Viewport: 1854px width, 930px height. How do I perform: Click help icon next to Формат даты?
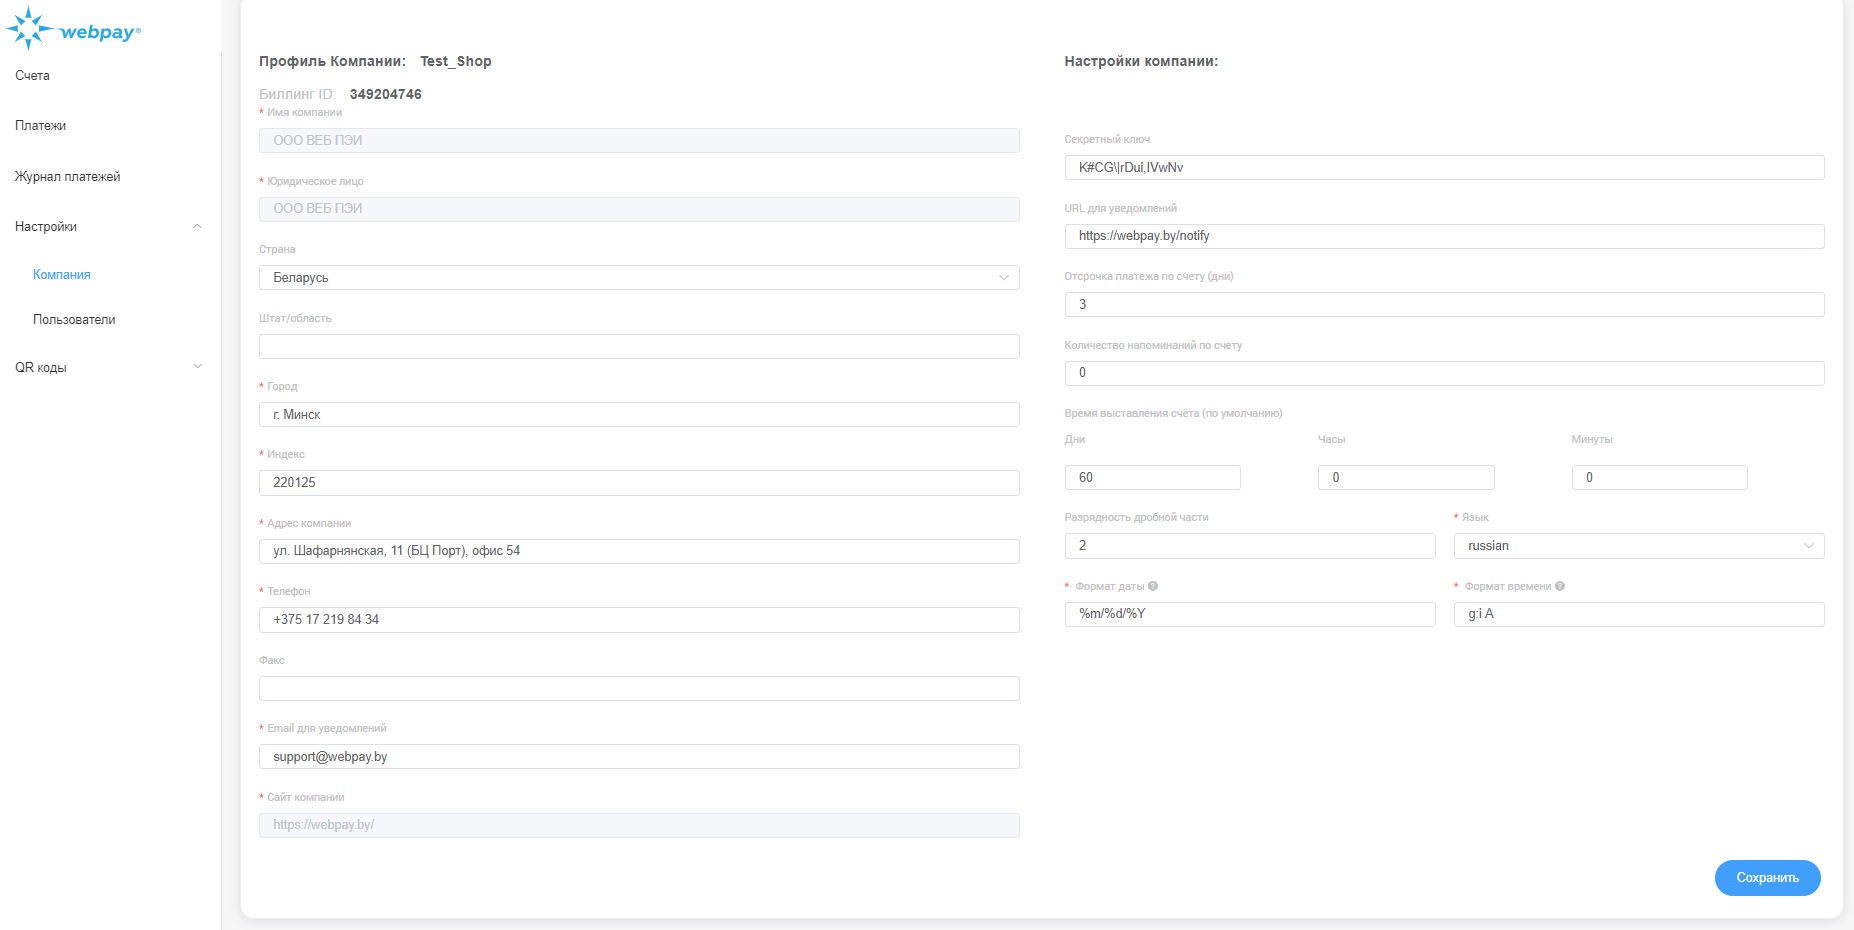(1153, 586)
